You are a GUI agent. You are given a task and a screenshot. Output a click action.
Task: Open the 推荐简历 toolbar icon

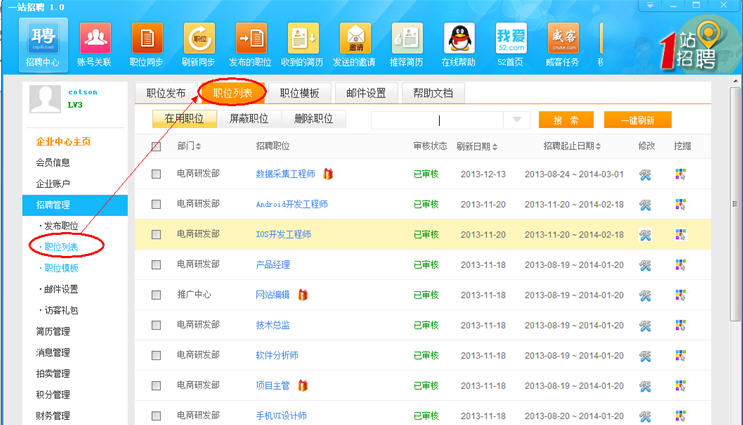click(x=407, y=45)
